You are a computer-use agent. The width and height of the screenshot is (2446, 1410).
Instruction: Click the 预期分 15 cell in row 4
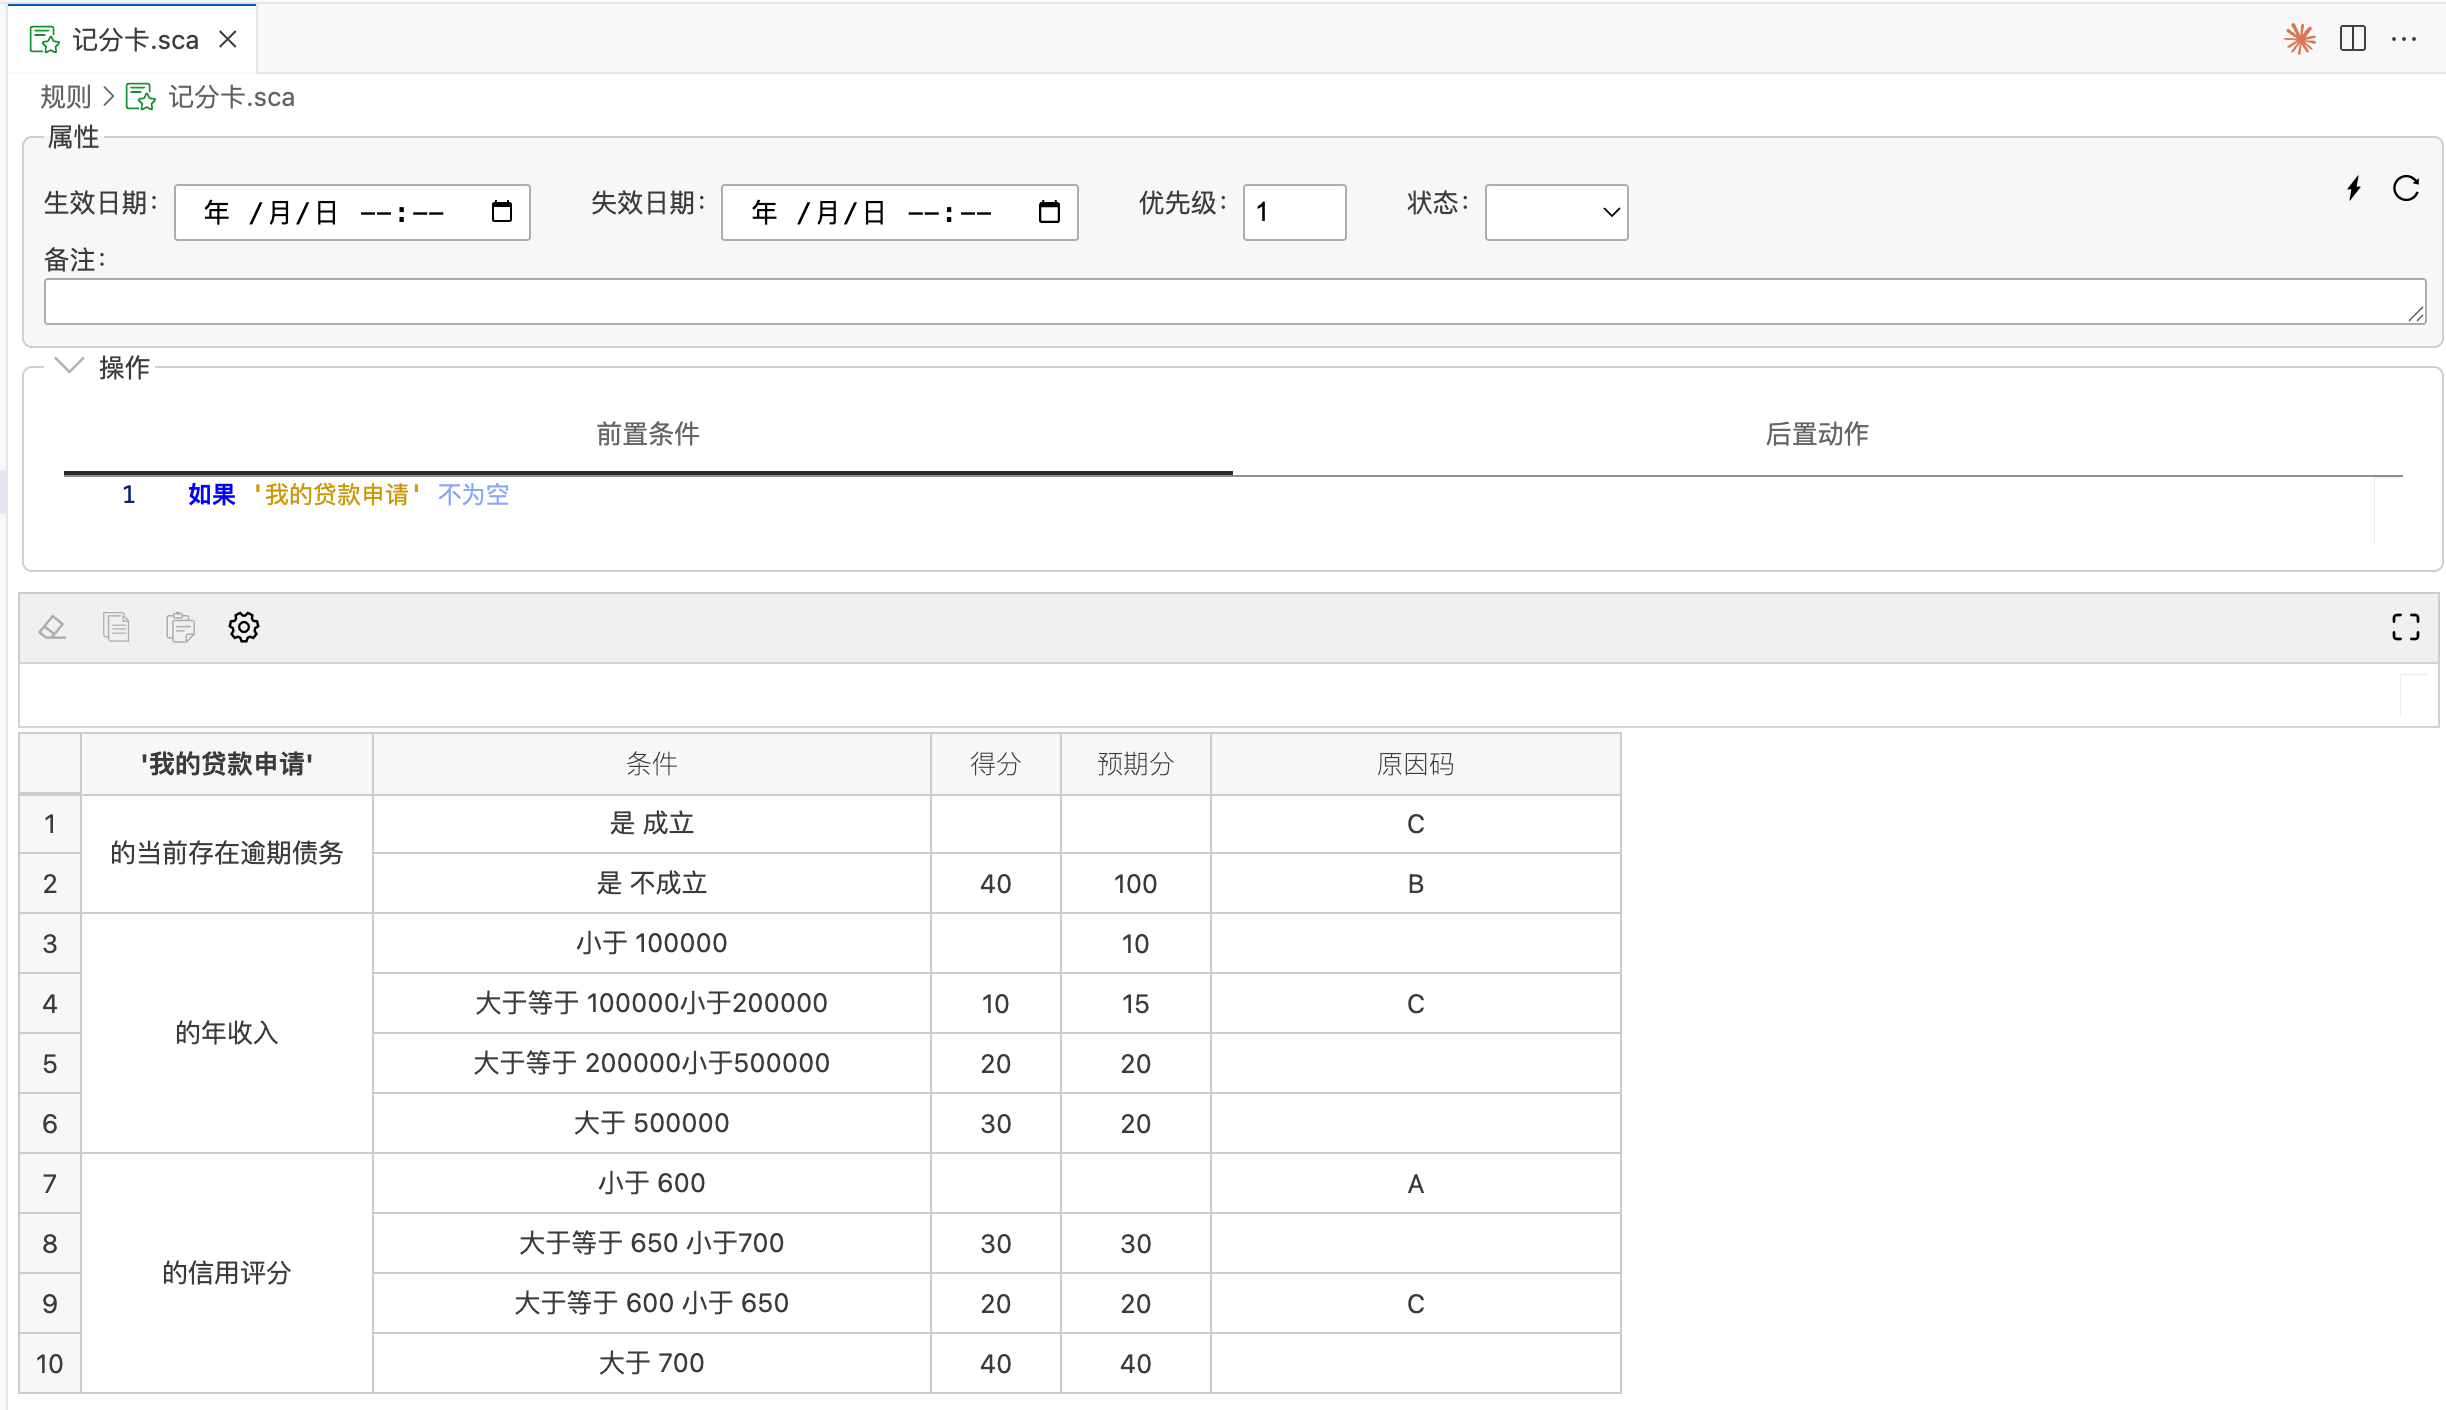pyautogui.click(x=1136, y=1003)
